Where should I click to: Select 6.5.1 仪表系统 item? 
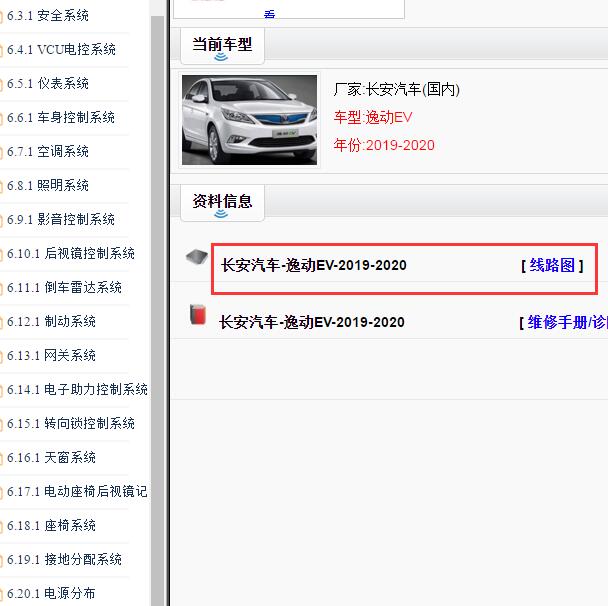point(48,83)
